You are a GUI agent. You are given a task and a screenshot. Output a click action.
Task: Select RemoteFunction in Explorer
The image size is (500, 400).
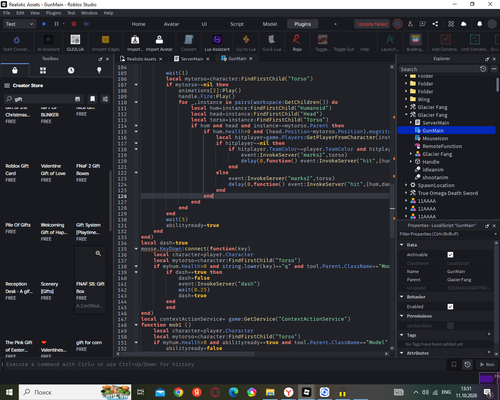[x=442, y=146]
